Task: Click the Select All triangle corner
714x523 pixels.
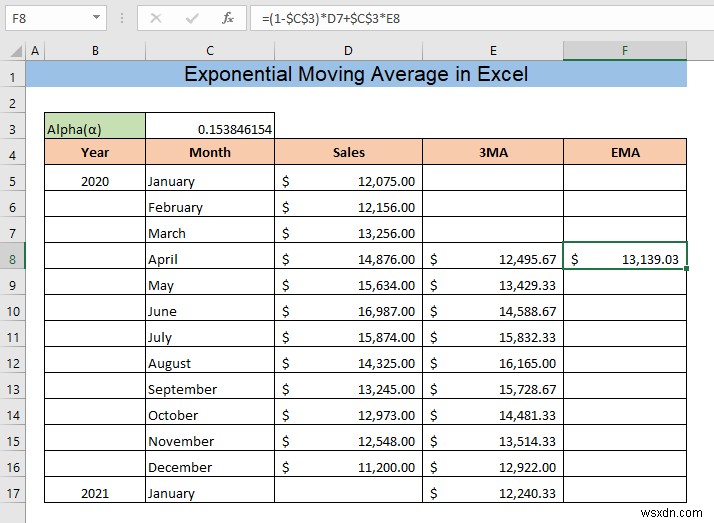Action: point(16,51)
